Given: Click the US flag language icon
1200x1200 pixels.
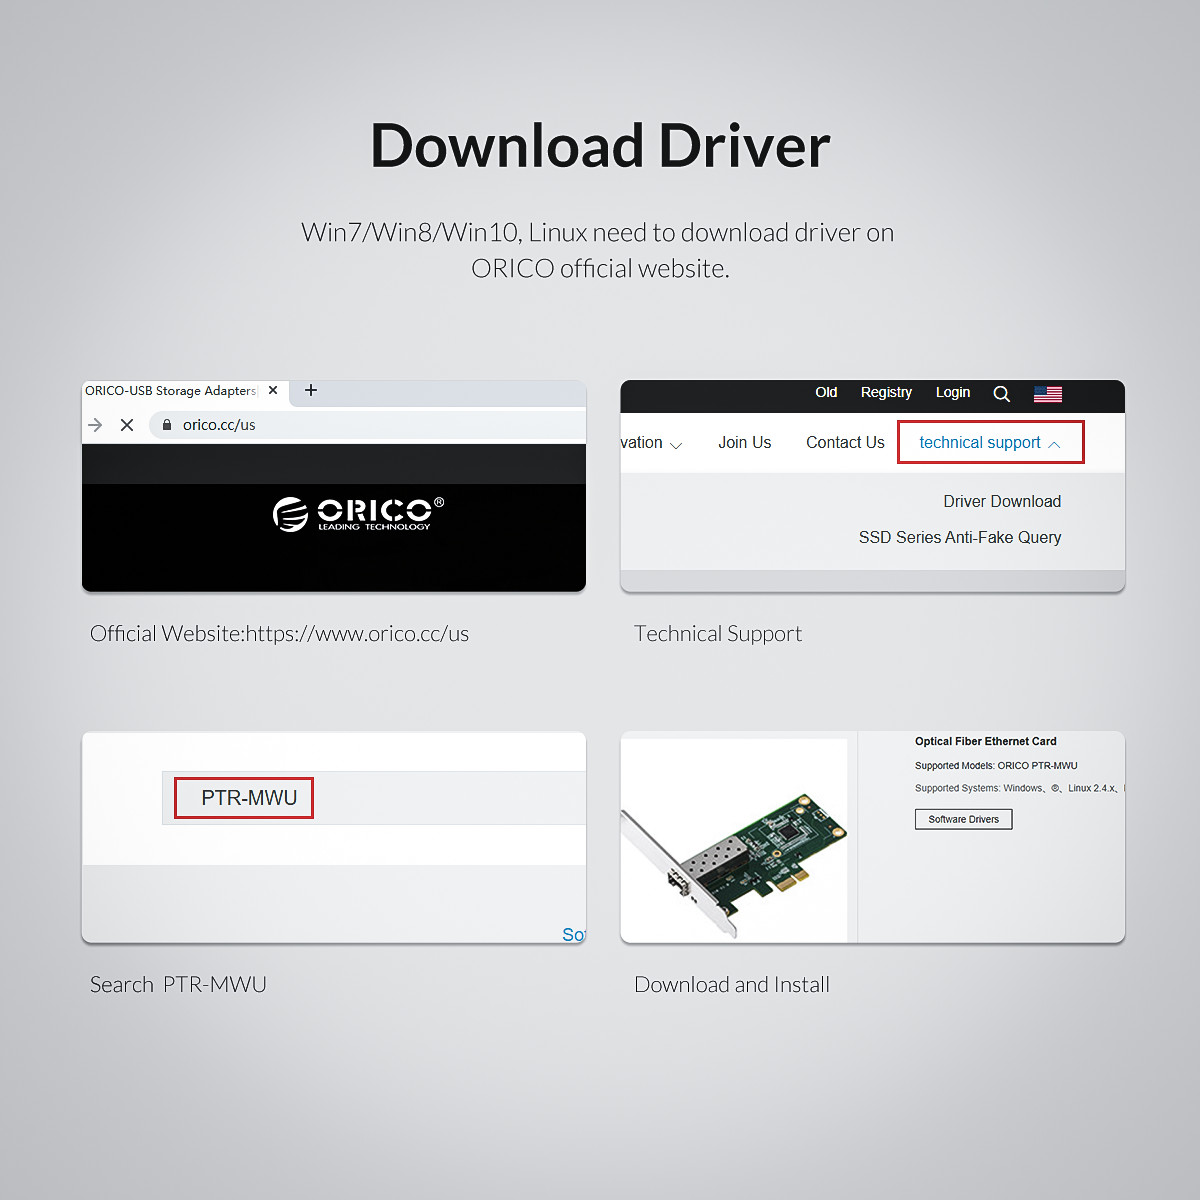Looking at the screenshot, I should 1048,394.
